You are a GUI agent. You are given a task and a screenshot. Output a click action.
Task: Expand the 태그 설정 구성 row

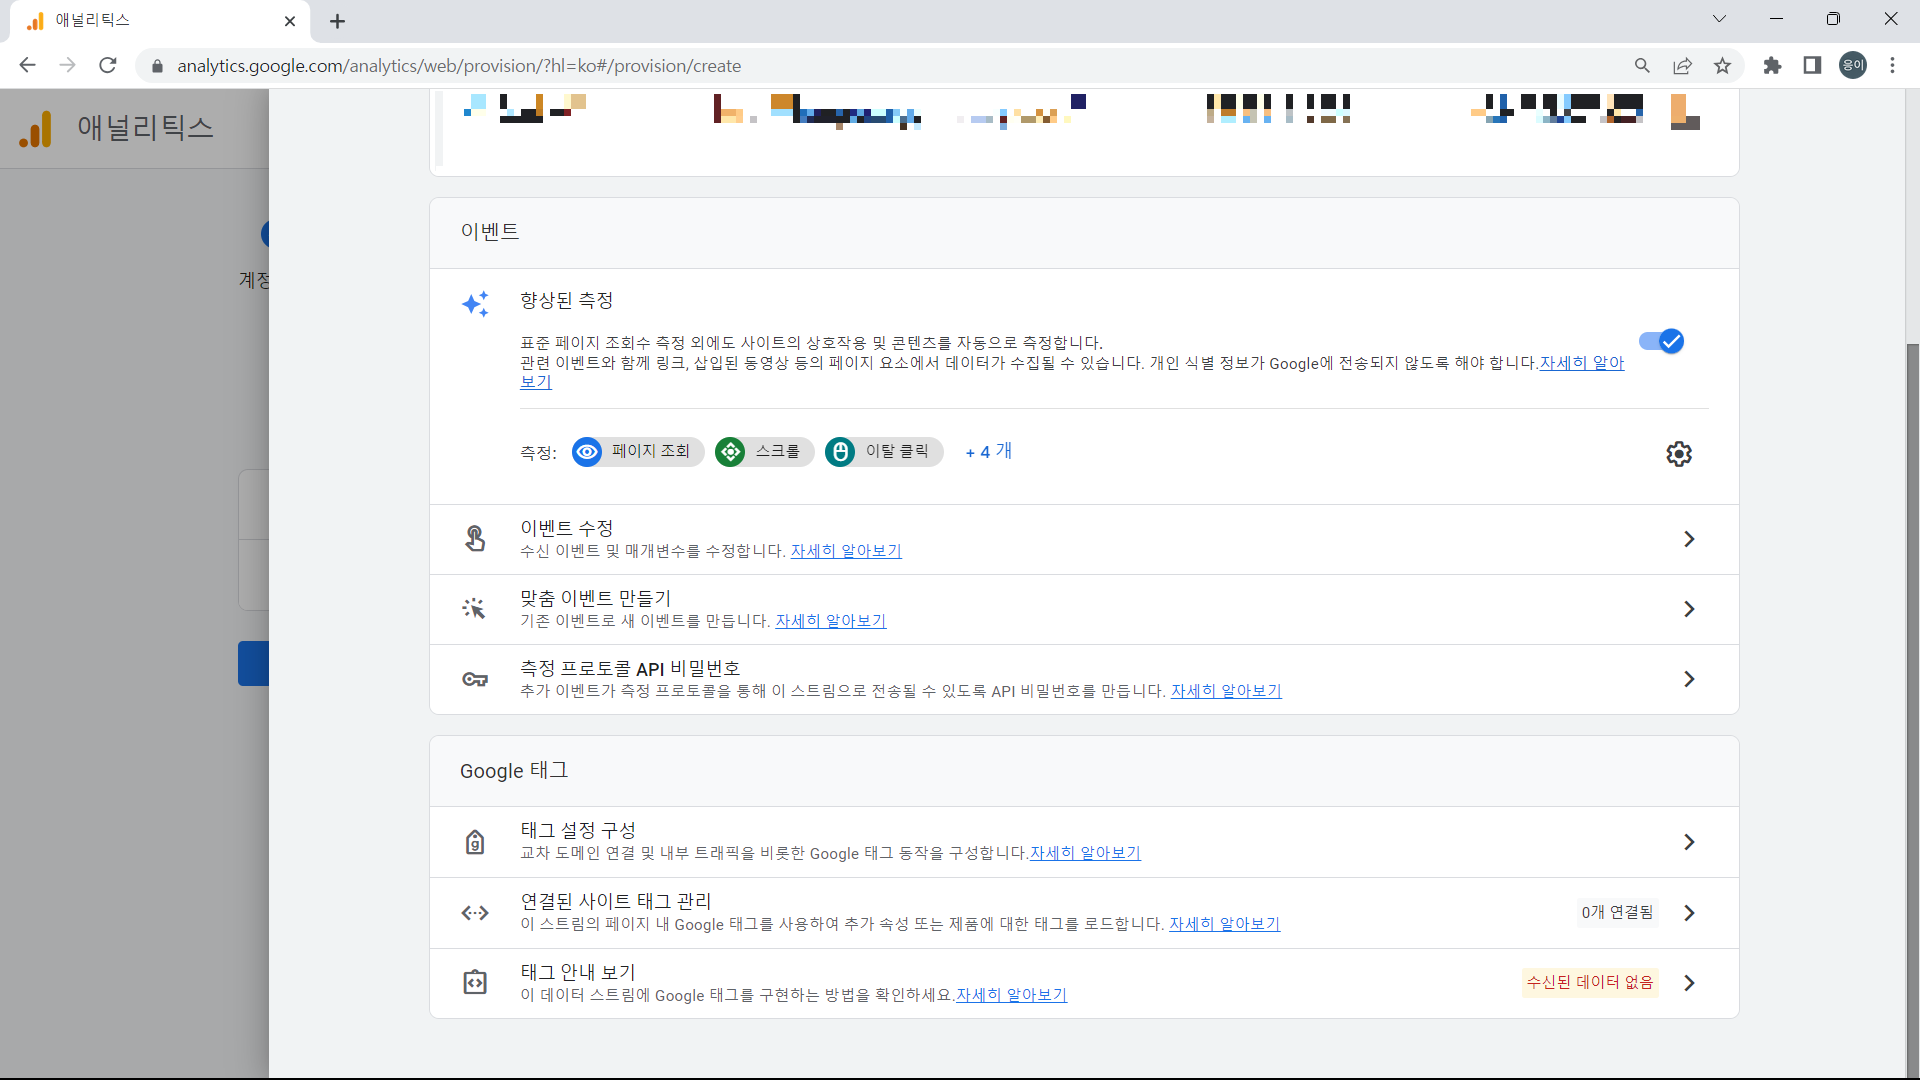(x=1689, y=842)
